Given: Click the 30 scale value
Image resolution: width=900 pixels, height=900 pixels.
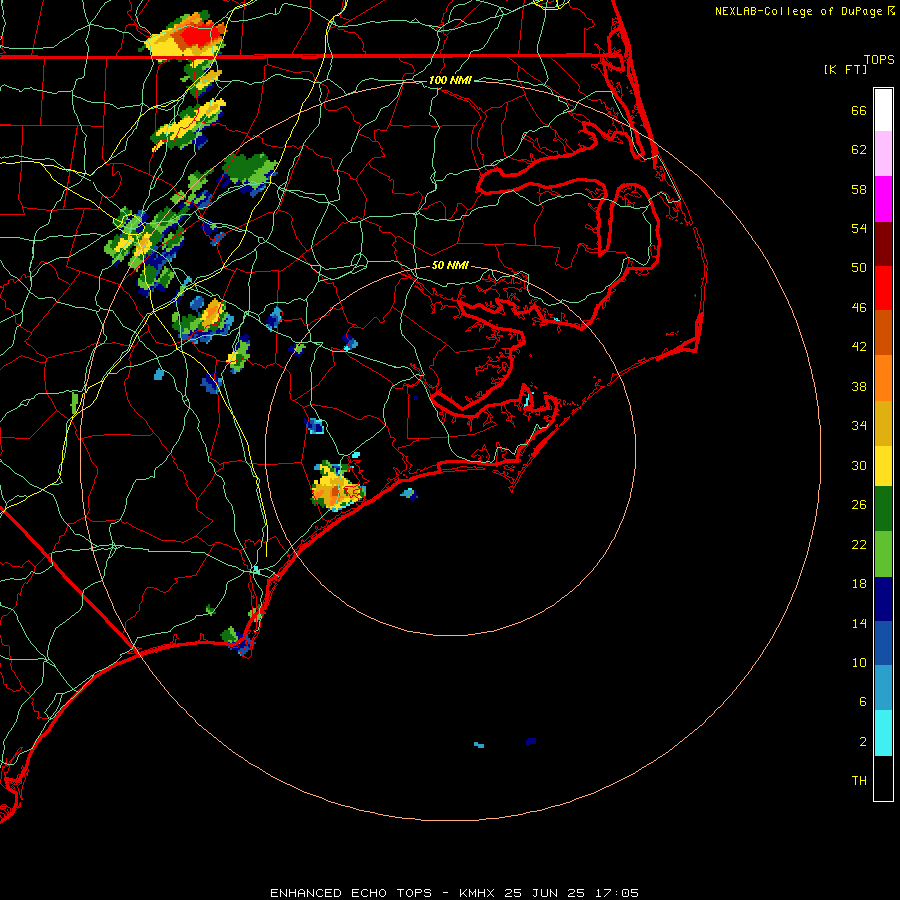Looking at the screenshot, I should [x=859, y=465].
